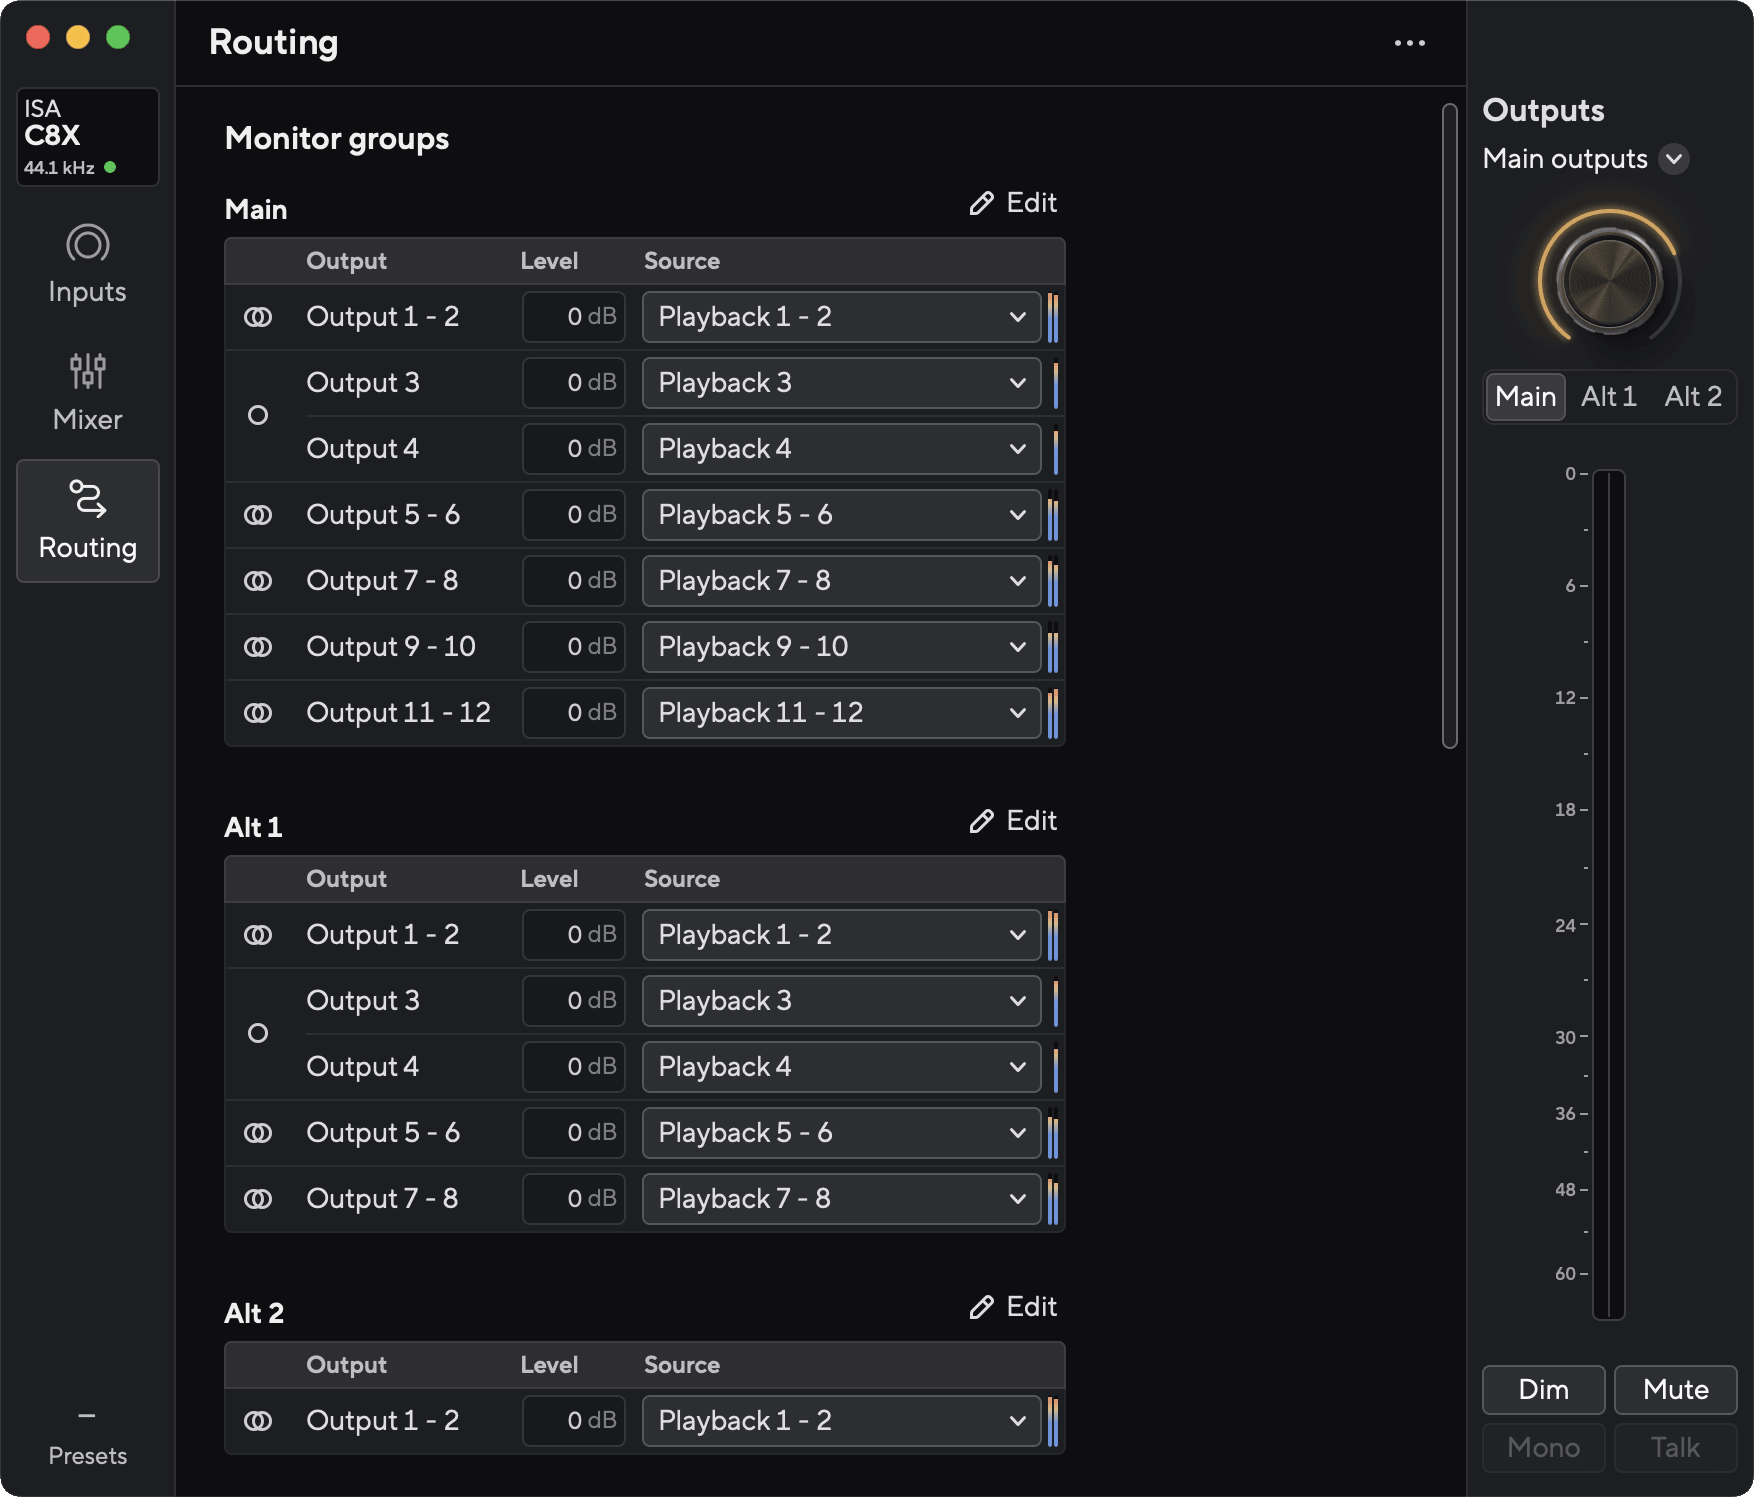Screen dimensions: 1754x1497
Task: Click Alt 1 Output 3 level field
Action: coord(574,1001)
